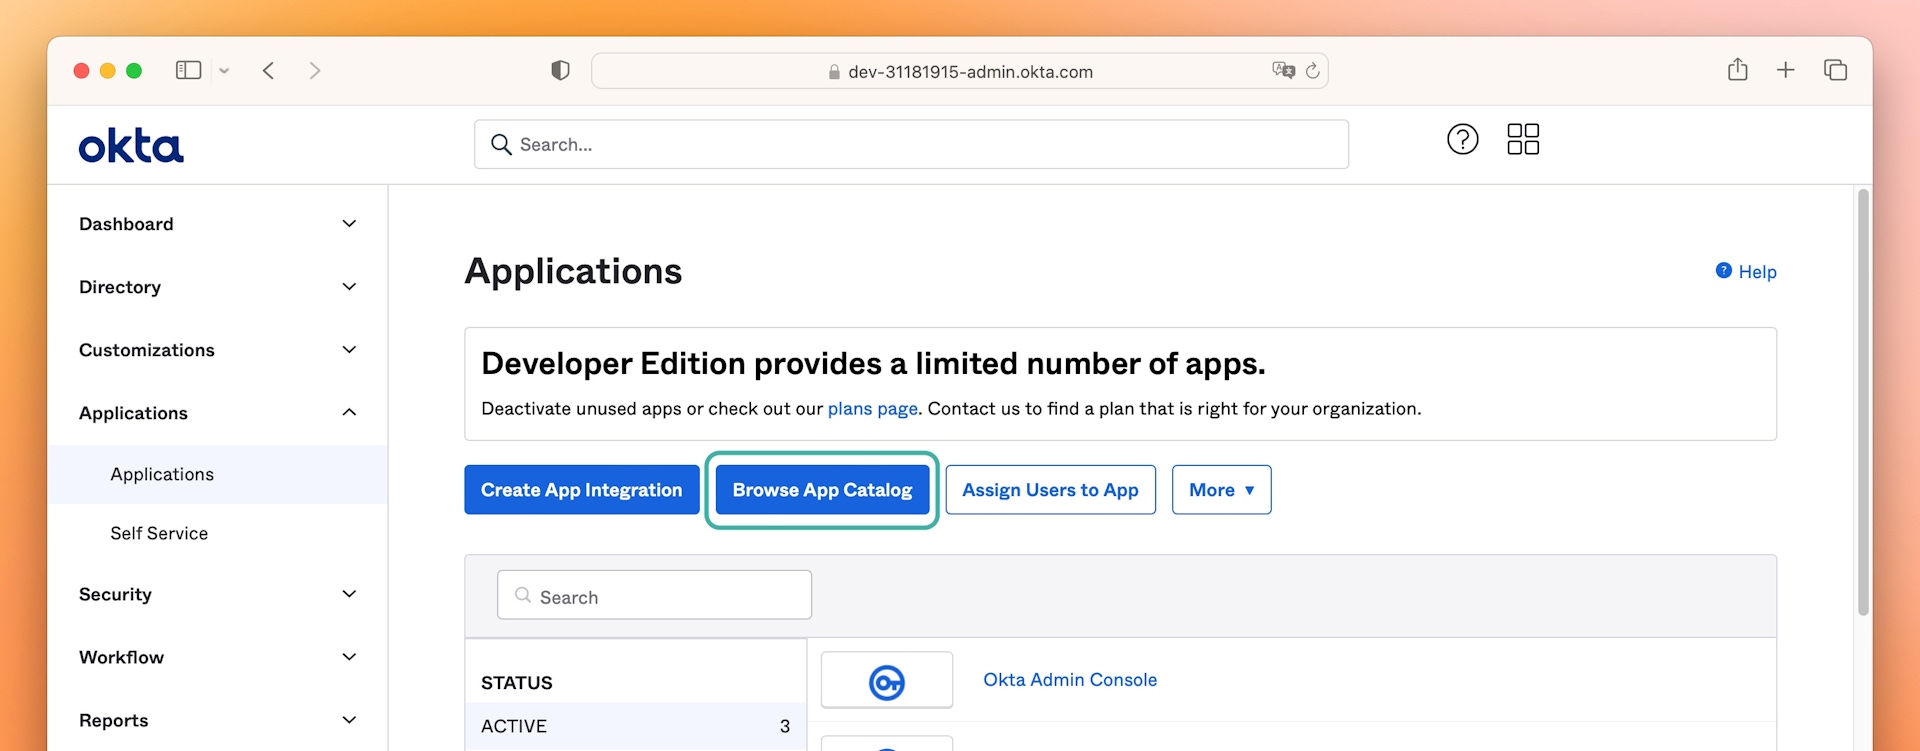This screenshot has height=751, width=1920.
Task: Click Create App Integration button
Action: click(x=581, y=490)
